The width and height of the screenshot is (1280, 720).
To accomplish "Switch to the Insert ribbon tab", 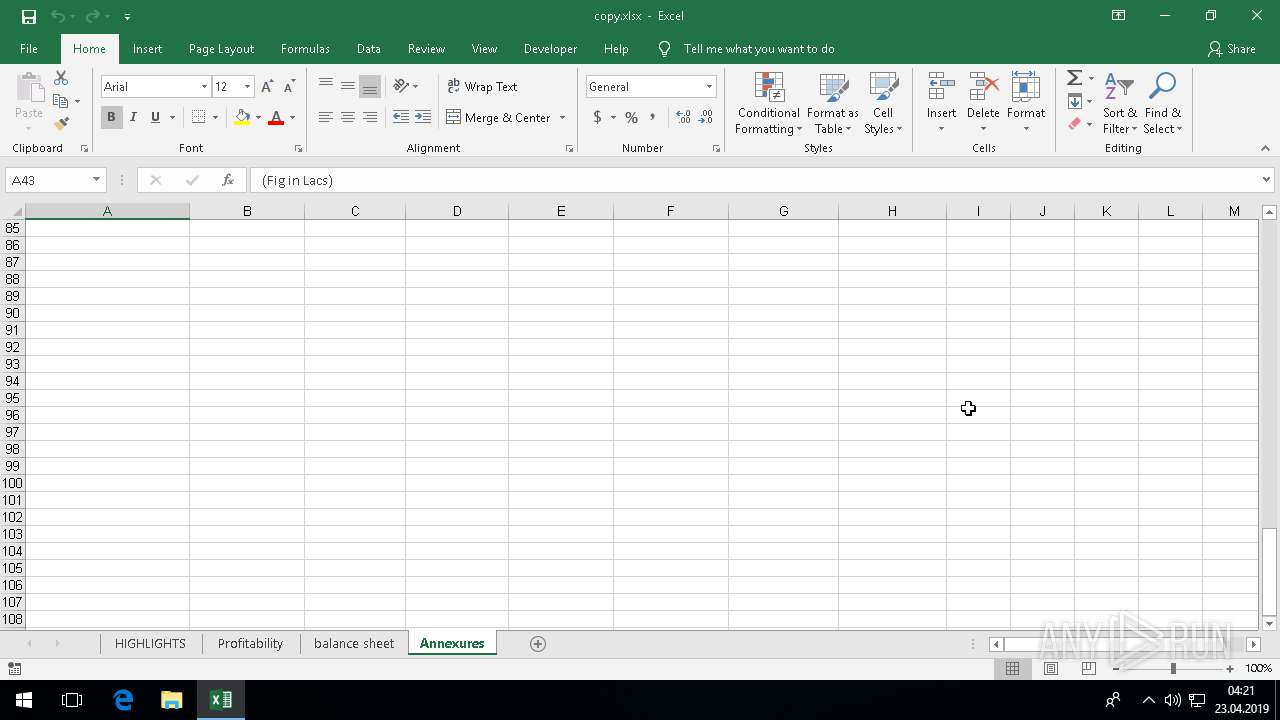I will click(x=147, y=49).
